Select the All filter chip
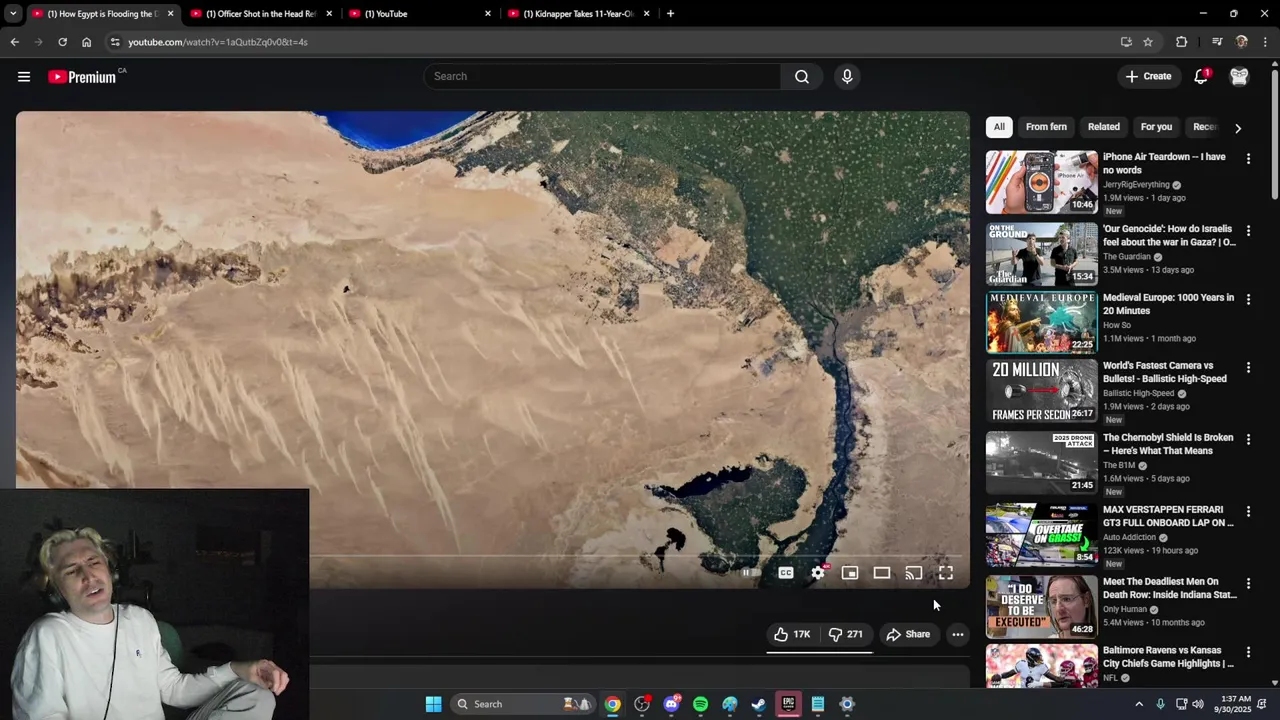 click(x=999, y=127)
